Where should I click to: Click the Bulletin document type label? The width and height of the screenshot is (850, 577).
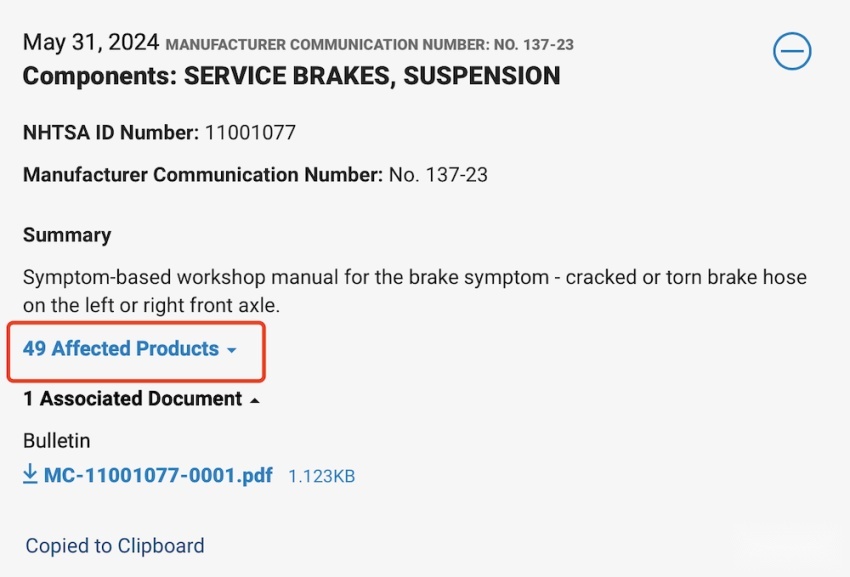coord(57,440)
